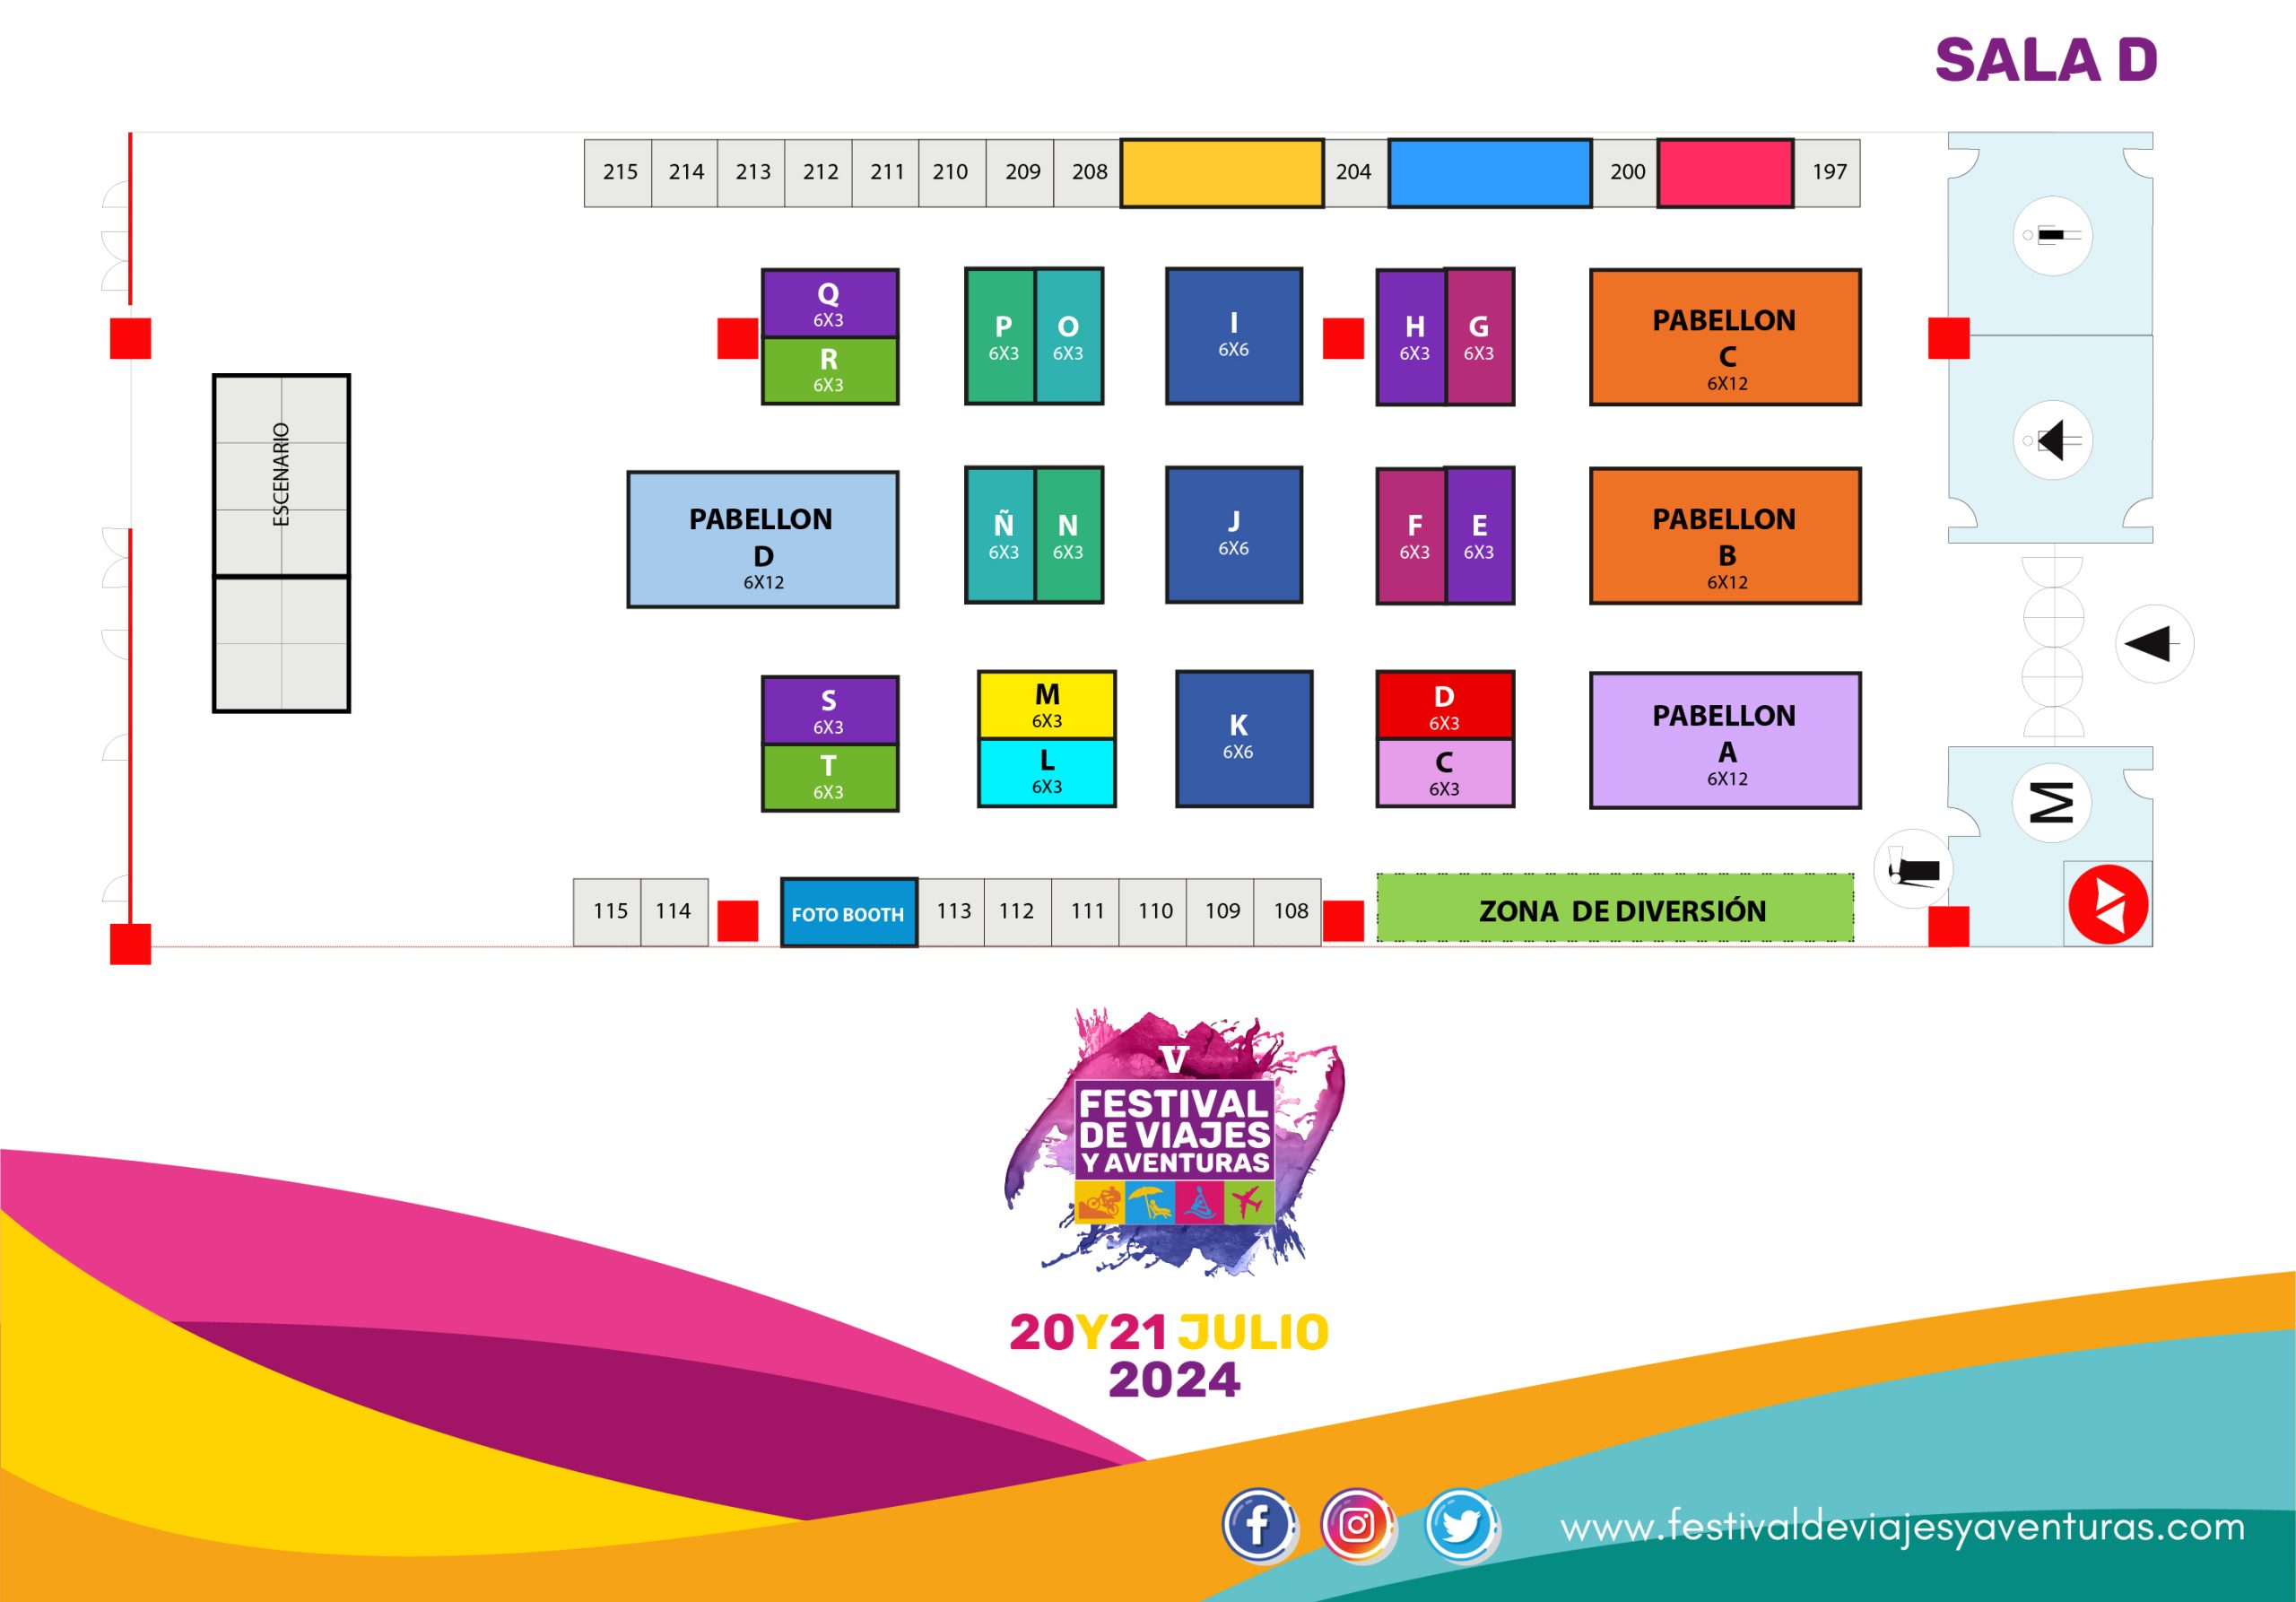Select the pink booth next to 200

point(1725,173)
